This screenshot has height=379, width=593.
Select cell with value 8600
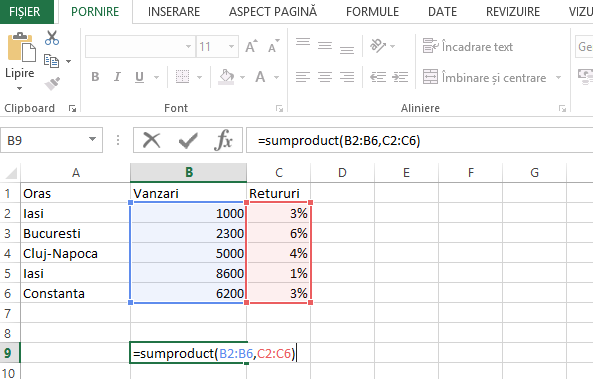coord(189,273)
